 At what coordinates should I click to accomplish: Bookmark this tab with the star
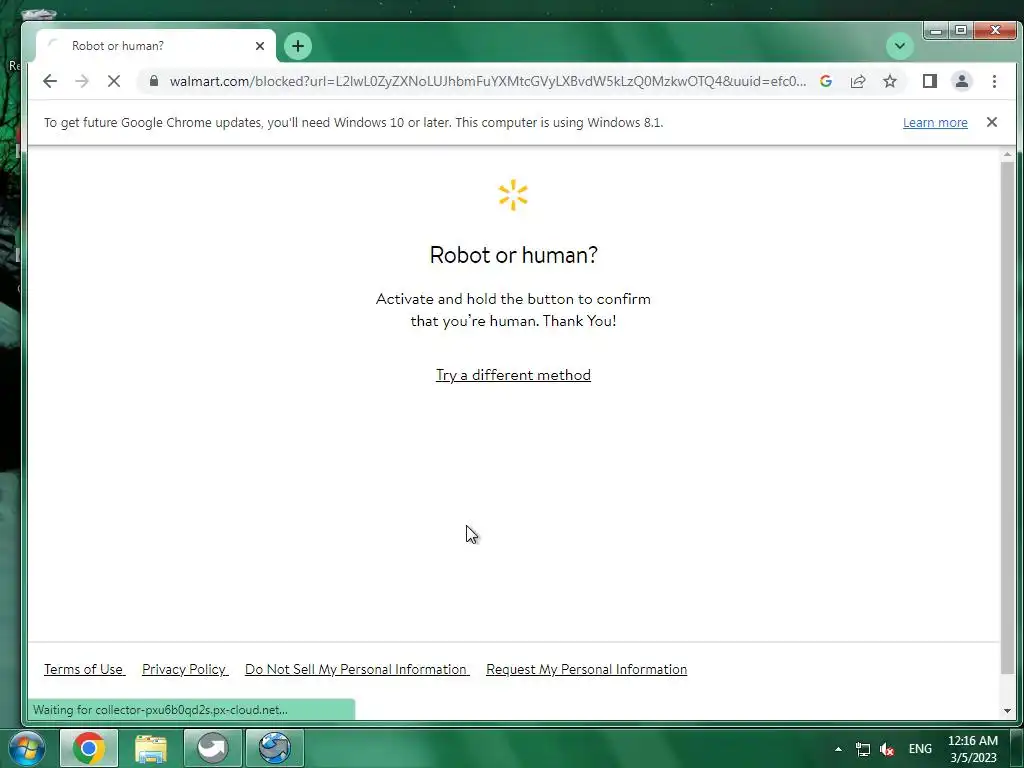tap(889, 81)
